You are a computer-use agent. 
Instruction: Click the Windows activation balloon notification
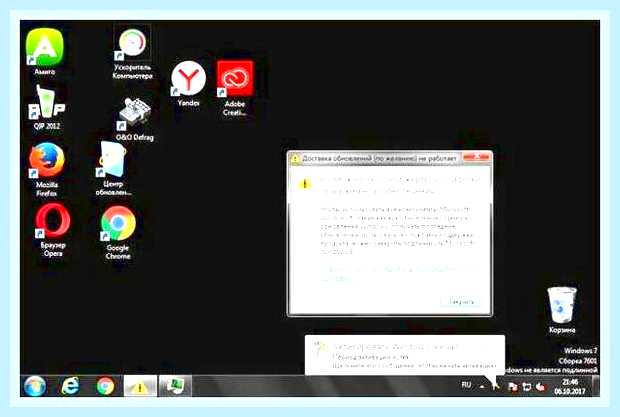(405, 355)
